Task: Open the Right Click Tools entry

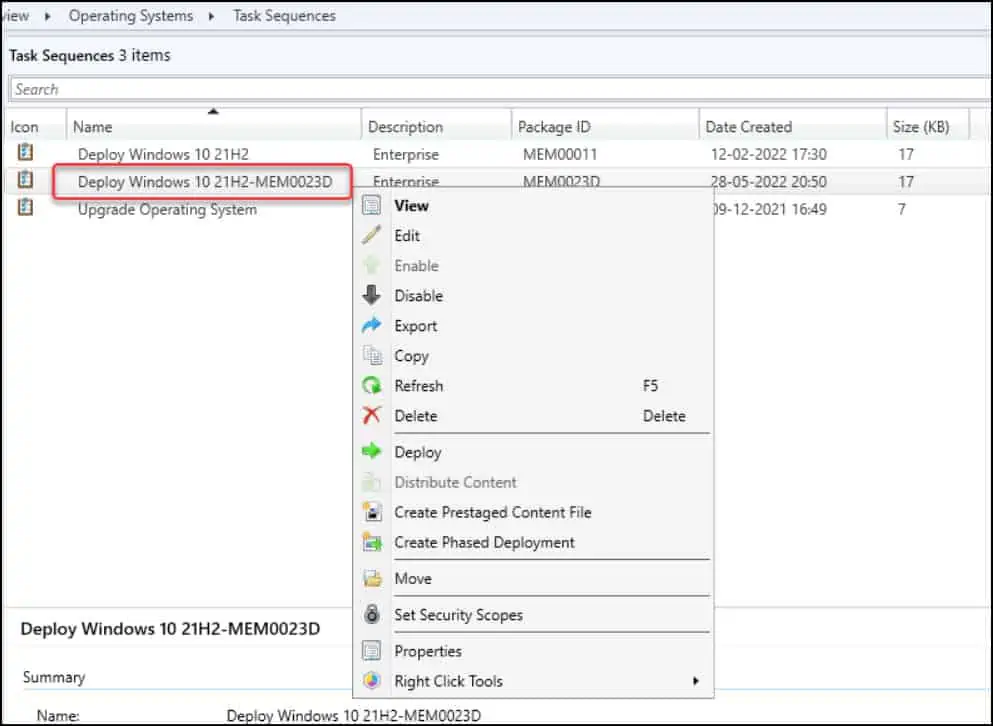Action: [x=532, y=681]
